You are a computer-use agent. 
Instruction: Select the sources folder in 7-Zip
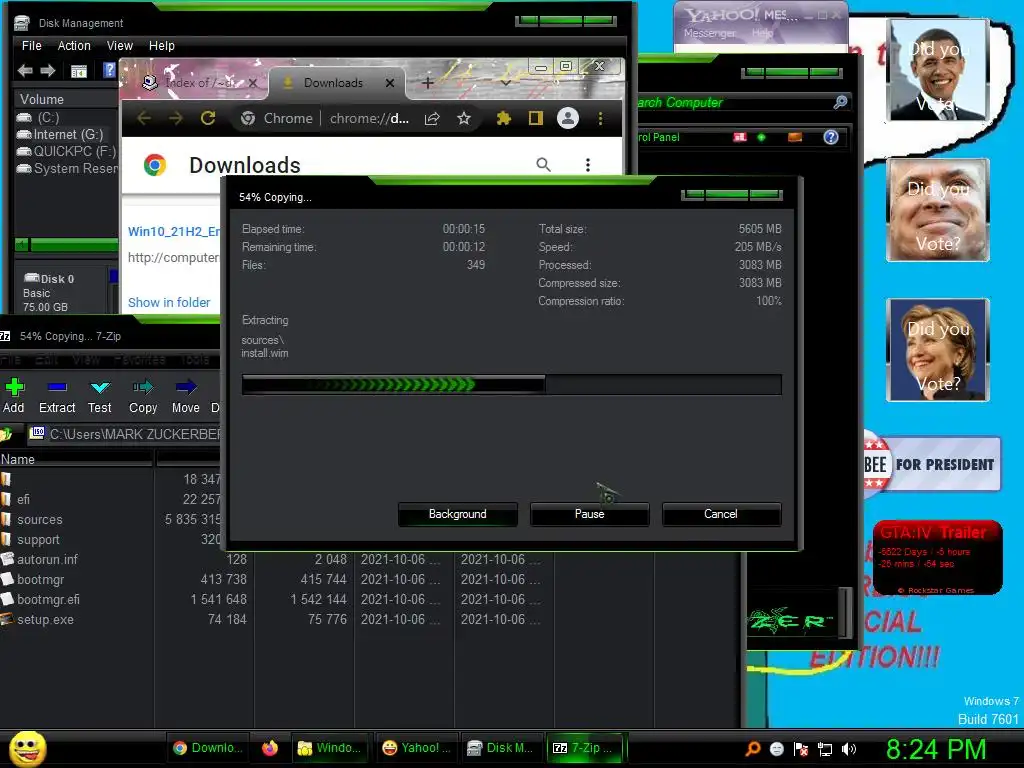[x=40, y=520]
